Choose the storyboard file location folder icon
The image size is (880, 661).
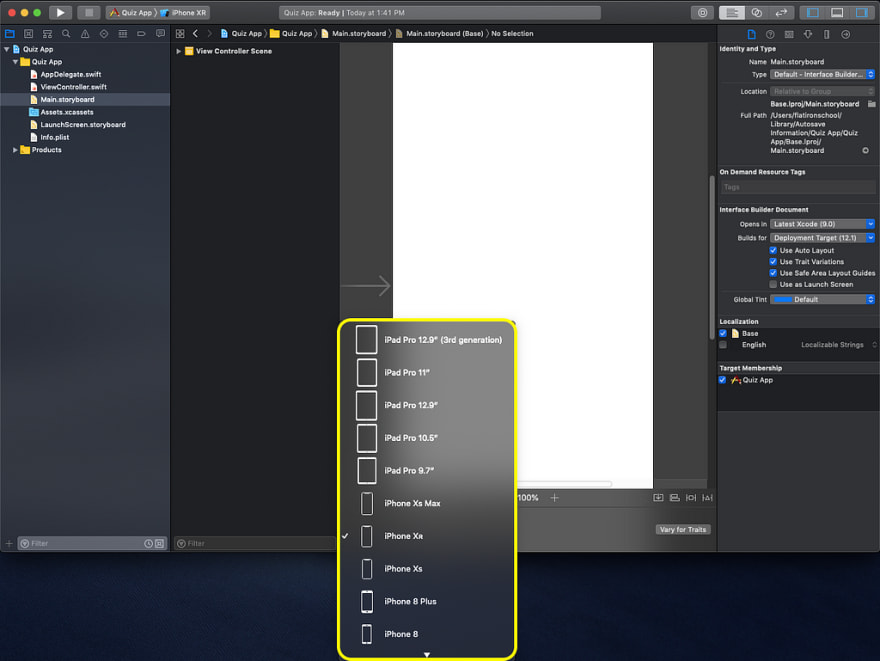(x=871, y=104)
